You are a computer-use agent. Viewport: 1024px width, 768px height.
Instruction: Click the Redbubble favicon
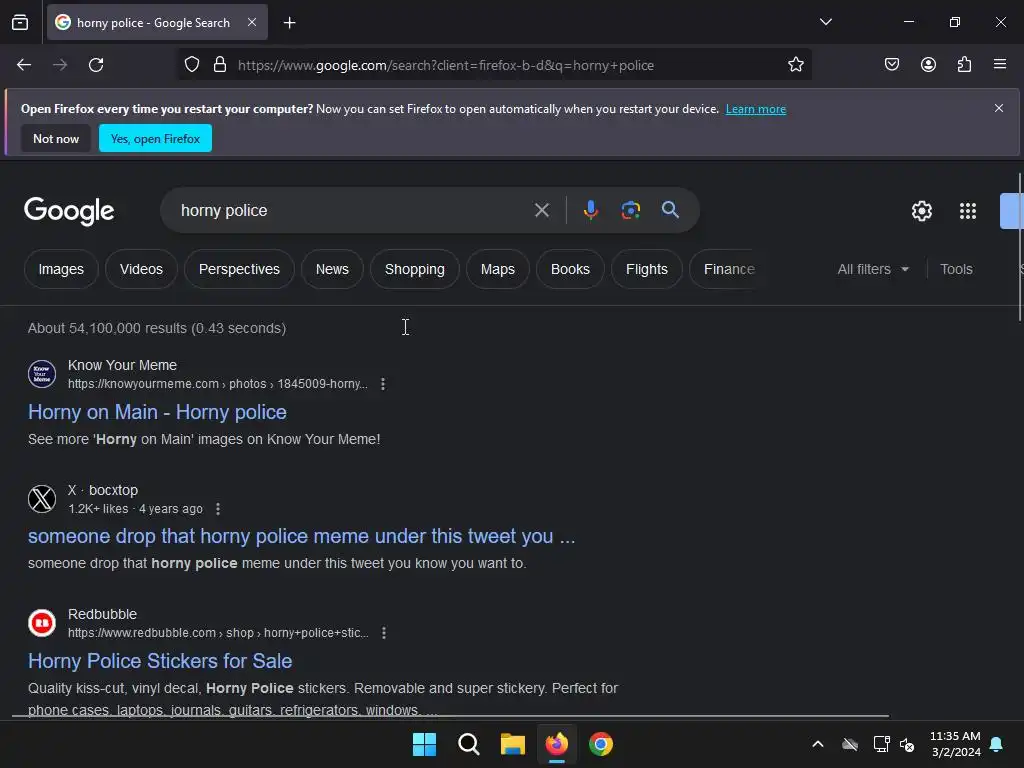click(42, 623)
